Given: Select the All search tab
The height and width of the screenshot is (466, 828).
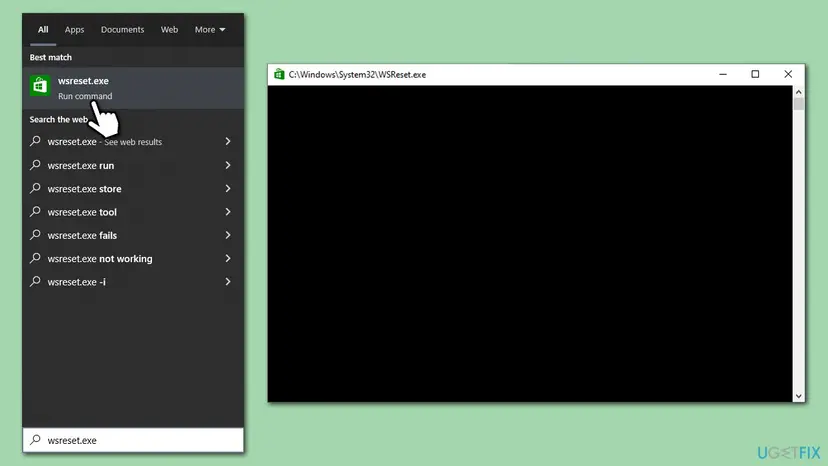Looking at the screenshot, I should click(43, 30).
